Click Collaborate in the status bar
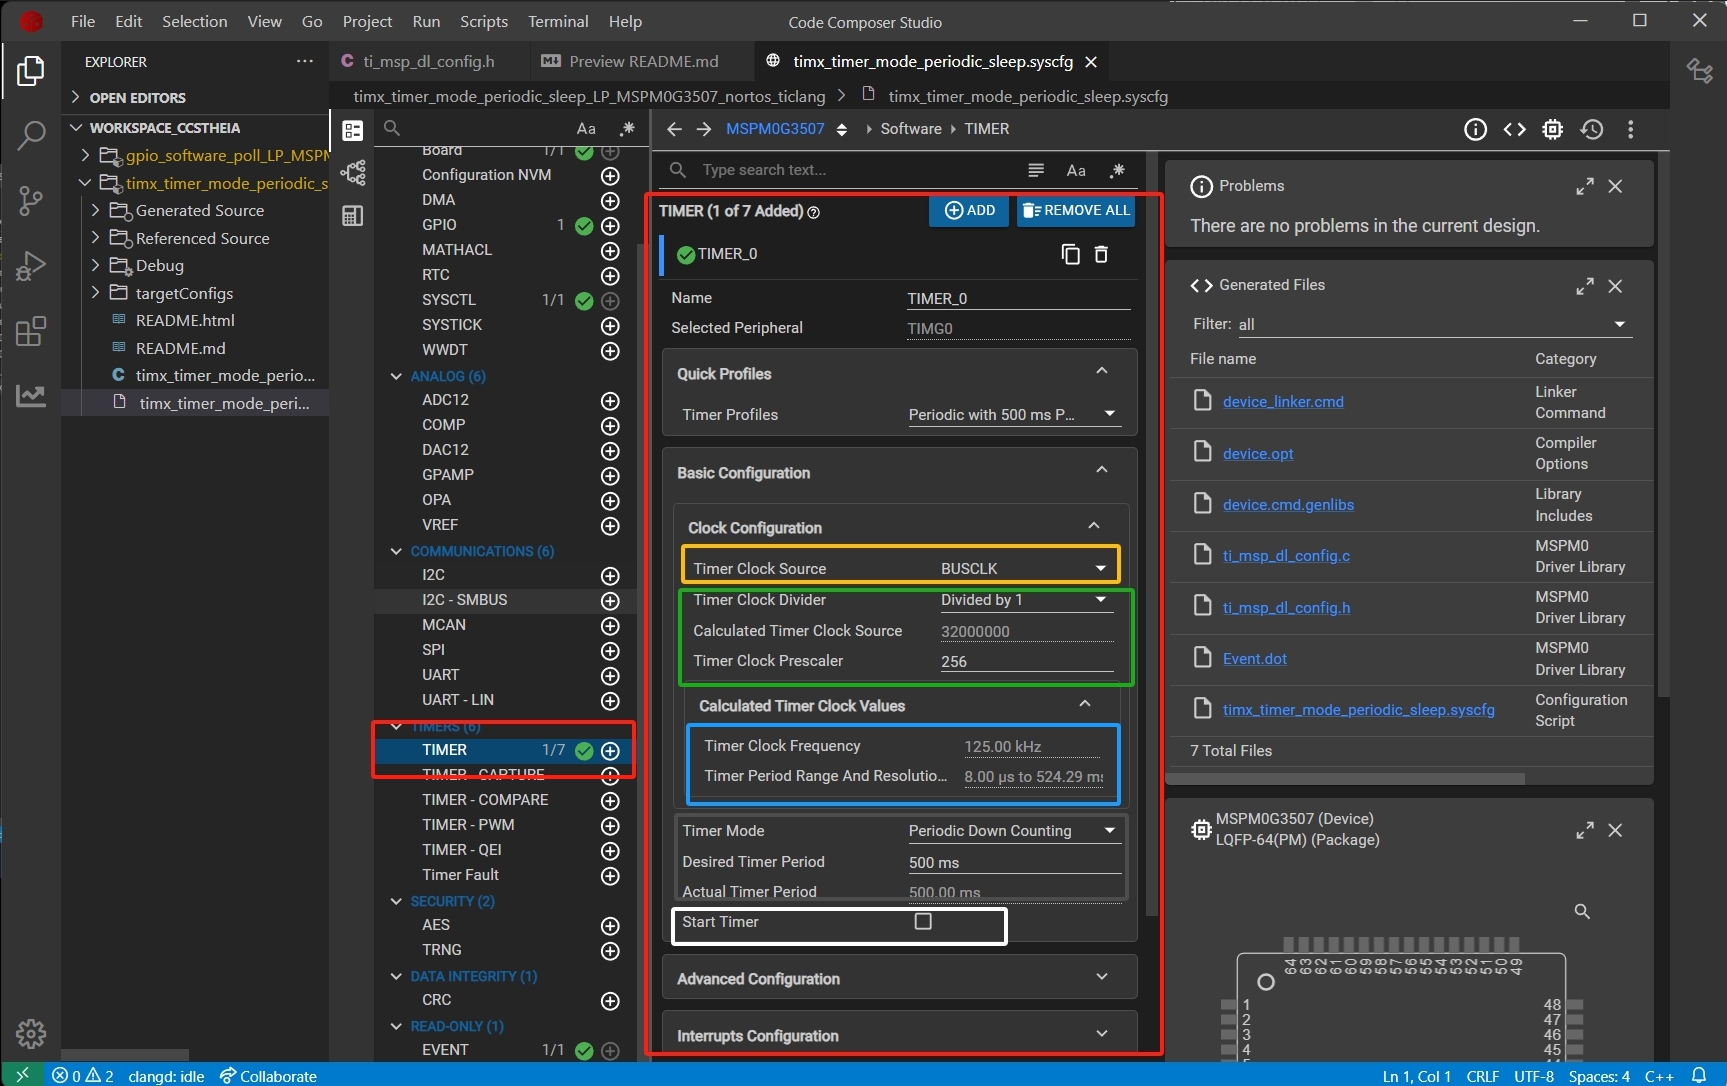This screenshot has width=1727, height=1086. pyautogui.click(x=268, y=1076)
